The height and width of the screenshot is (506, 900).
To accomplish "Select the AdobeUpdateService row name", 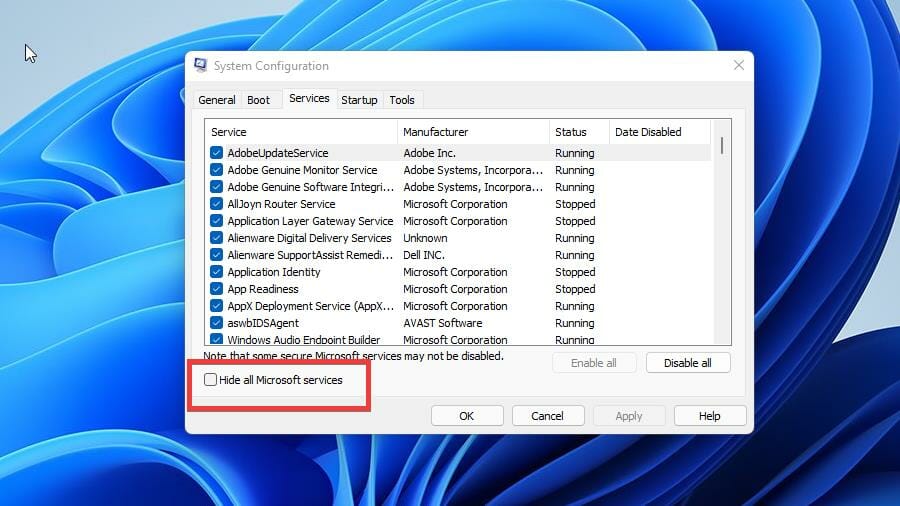I will point(278,153).
